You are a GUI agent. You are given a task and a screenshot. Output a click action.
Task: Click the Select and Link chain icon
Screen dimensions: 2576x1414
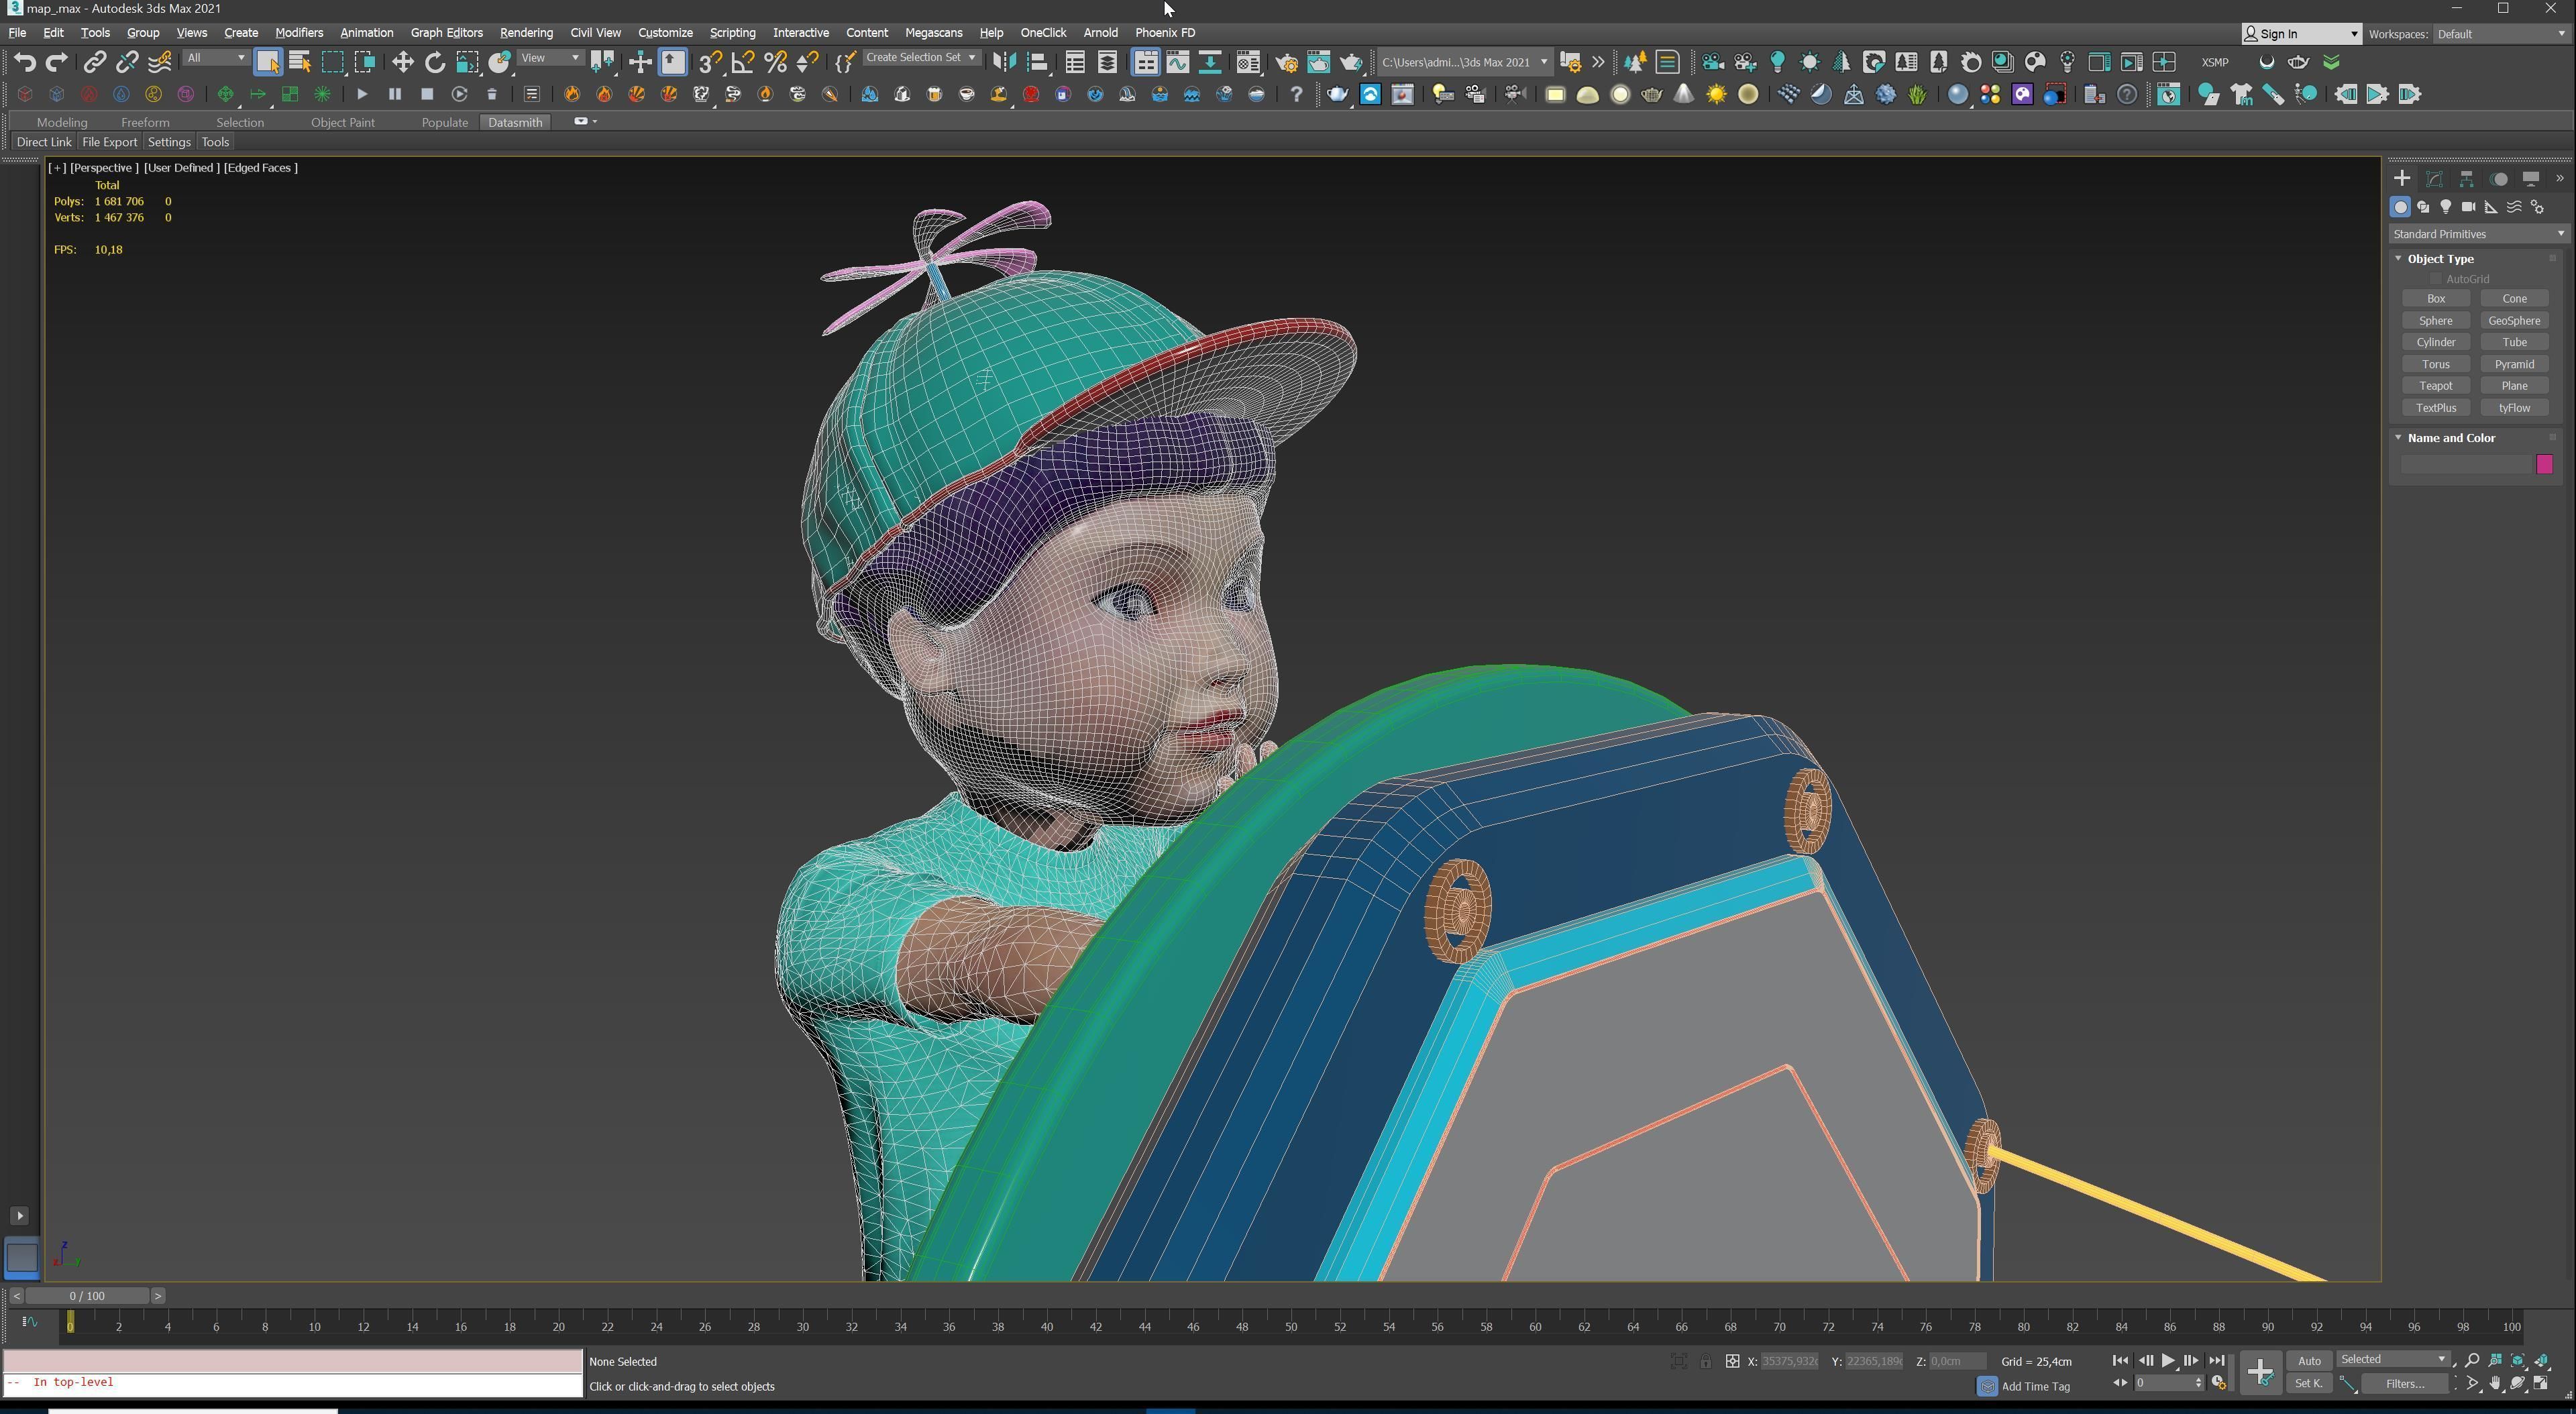94,62
